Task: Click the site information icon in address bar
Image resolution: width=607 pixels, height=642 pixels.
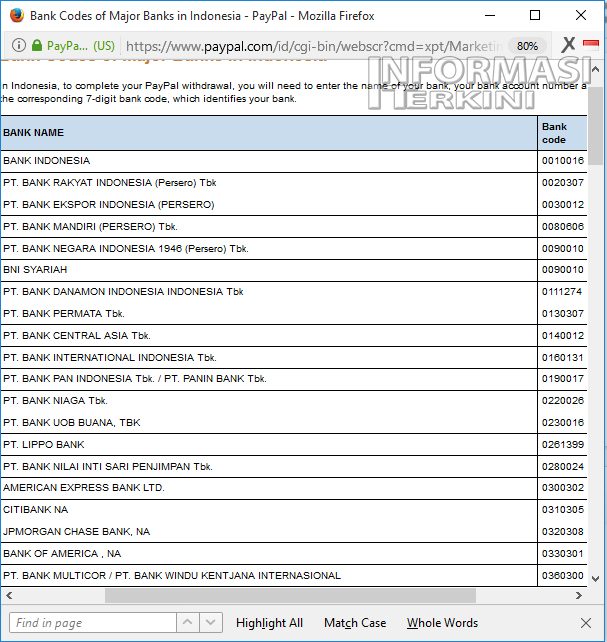Action: [18, 45]
